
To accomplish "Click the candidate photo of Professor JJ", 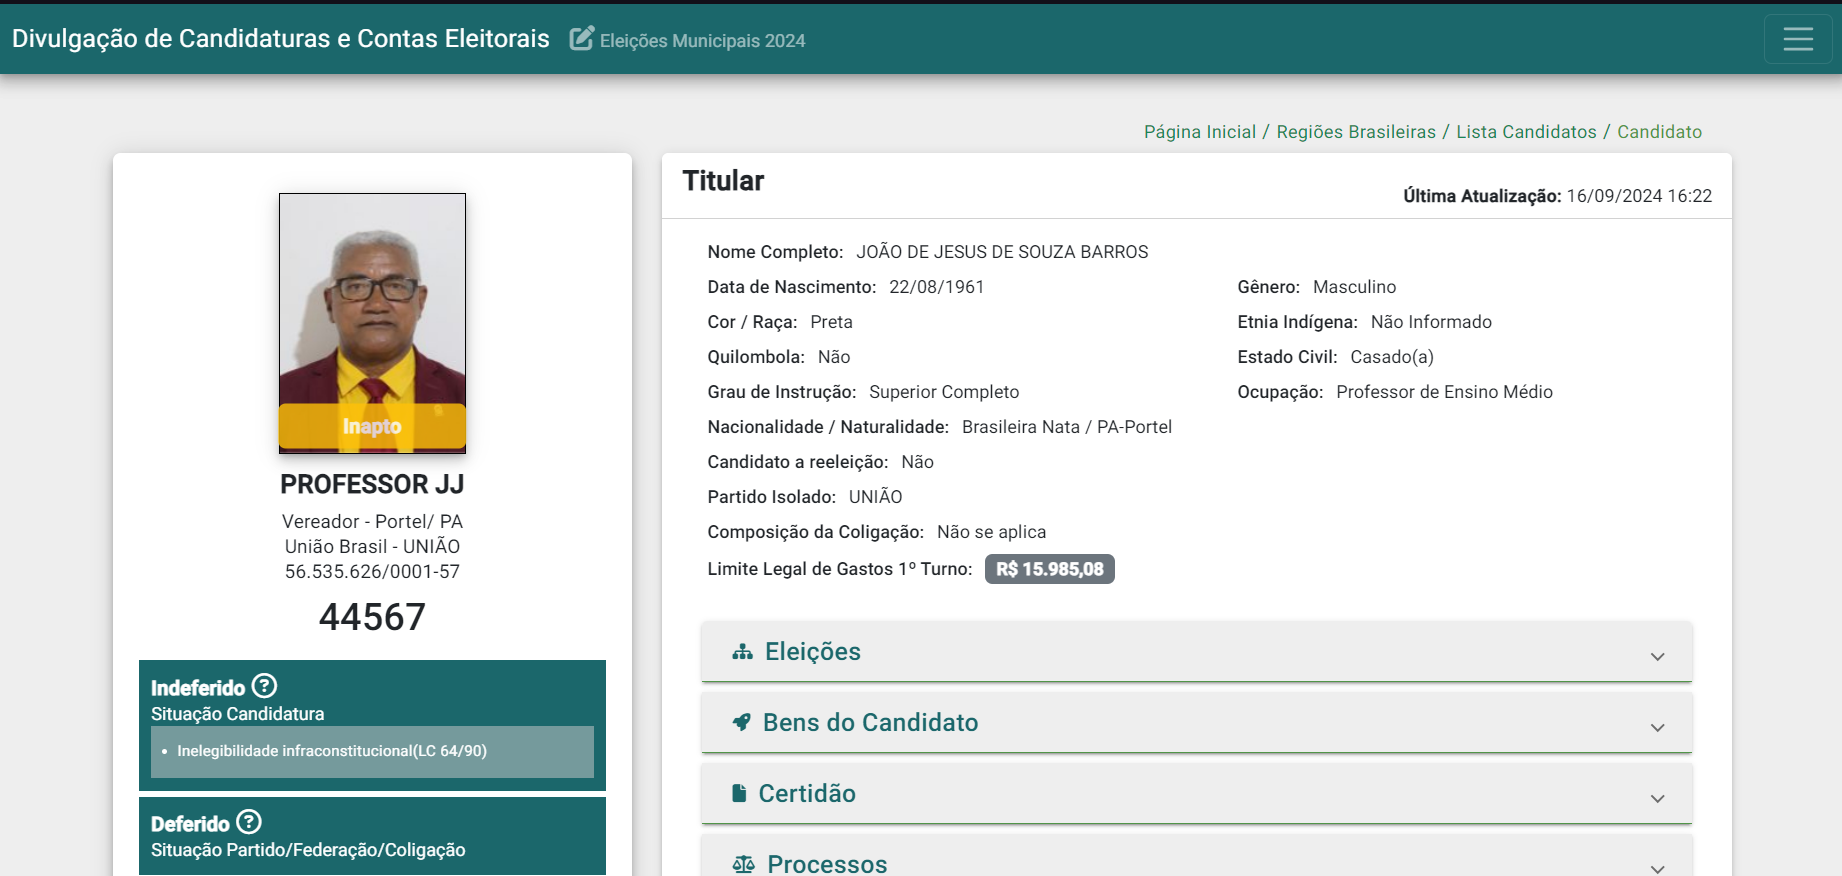I will tap(372, 323).
